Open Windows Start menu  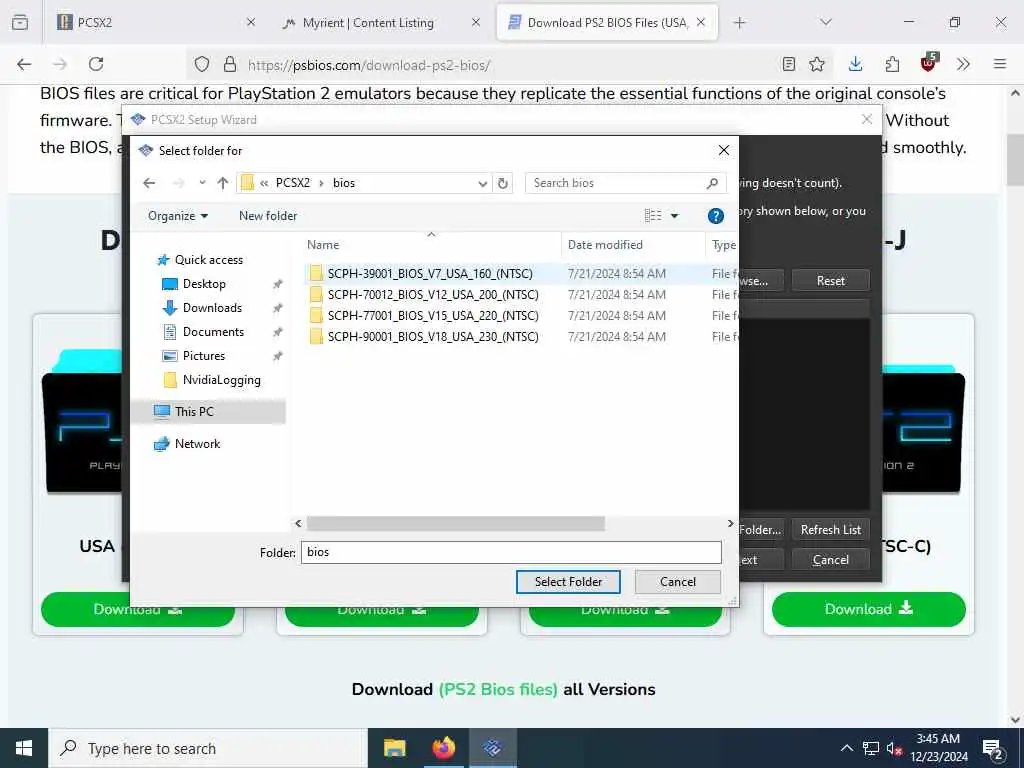coord(24,748)
